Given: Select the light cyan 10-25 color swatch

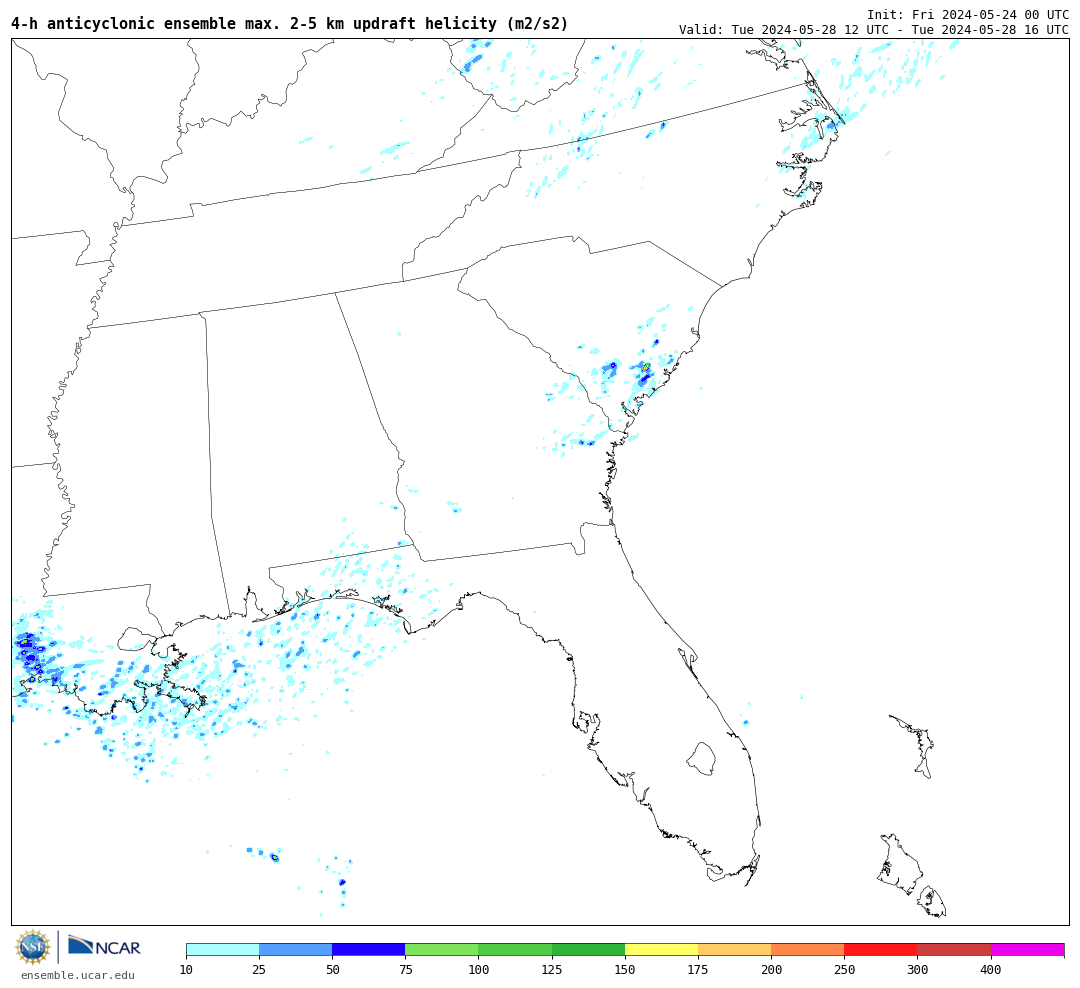Looking at the screenshot, I should click(x=222, y=949).
